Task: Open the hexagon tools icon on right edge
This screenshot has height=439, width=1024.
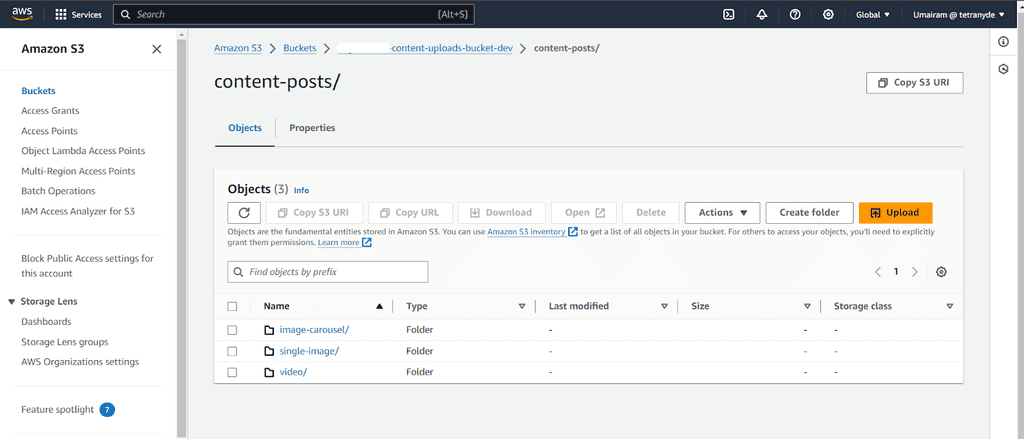Action: point(1004,69)
